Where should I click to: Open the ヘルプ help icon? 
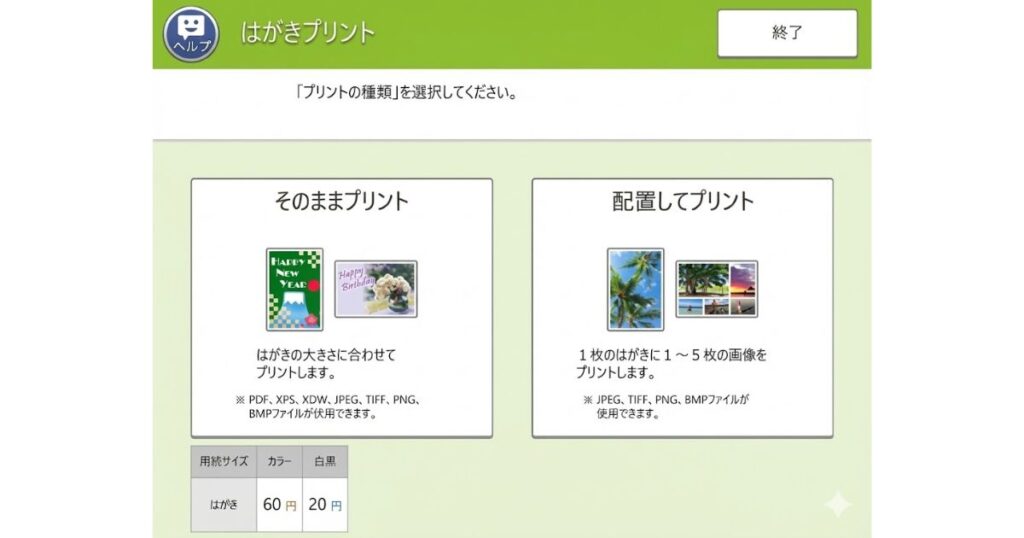[x=190, y=33]
